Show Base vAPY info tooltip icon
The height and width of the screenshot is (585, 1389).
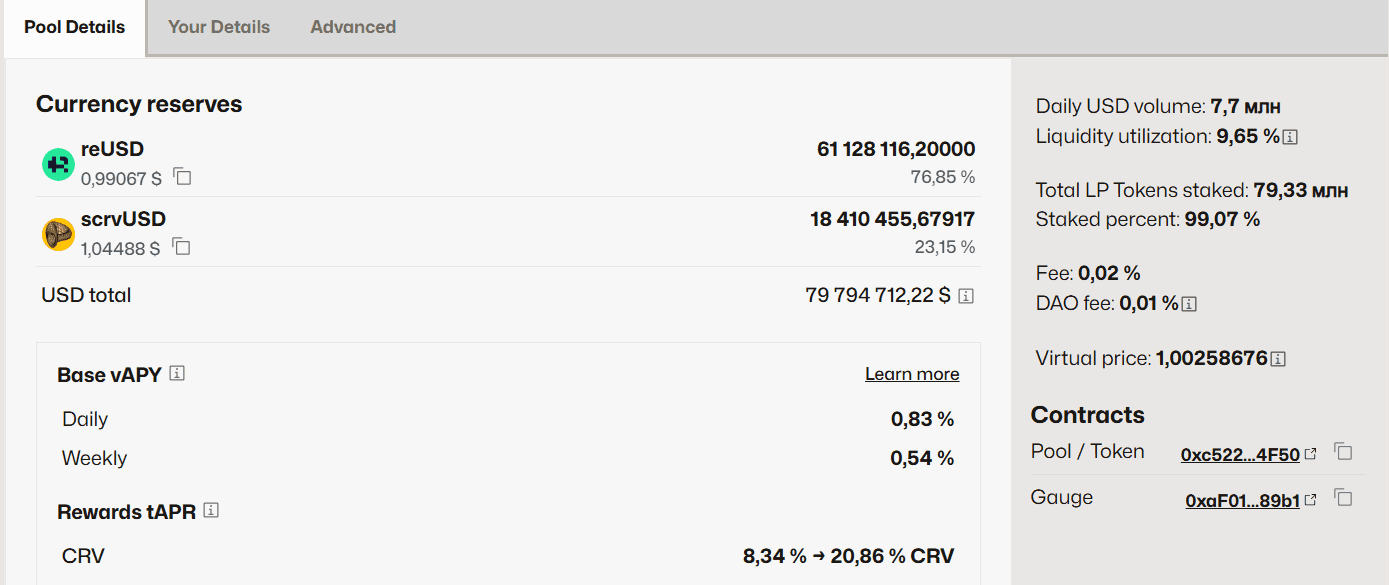(177, 373)
